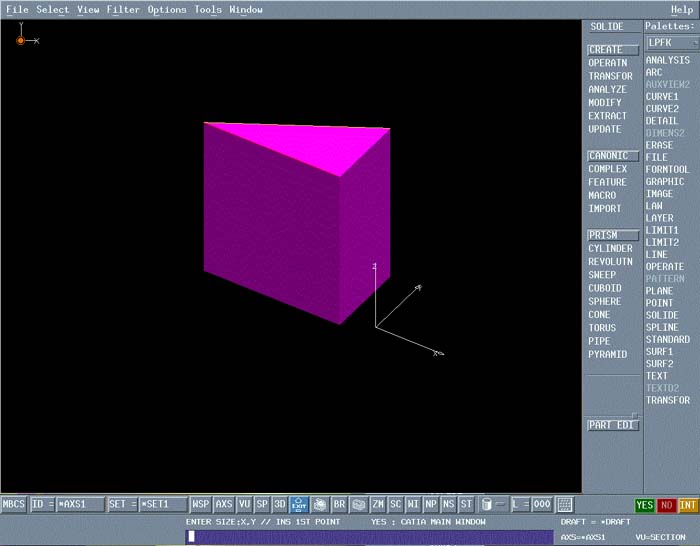Click the keypad grid icon in bottom toolbar

(x=565, y=505)
